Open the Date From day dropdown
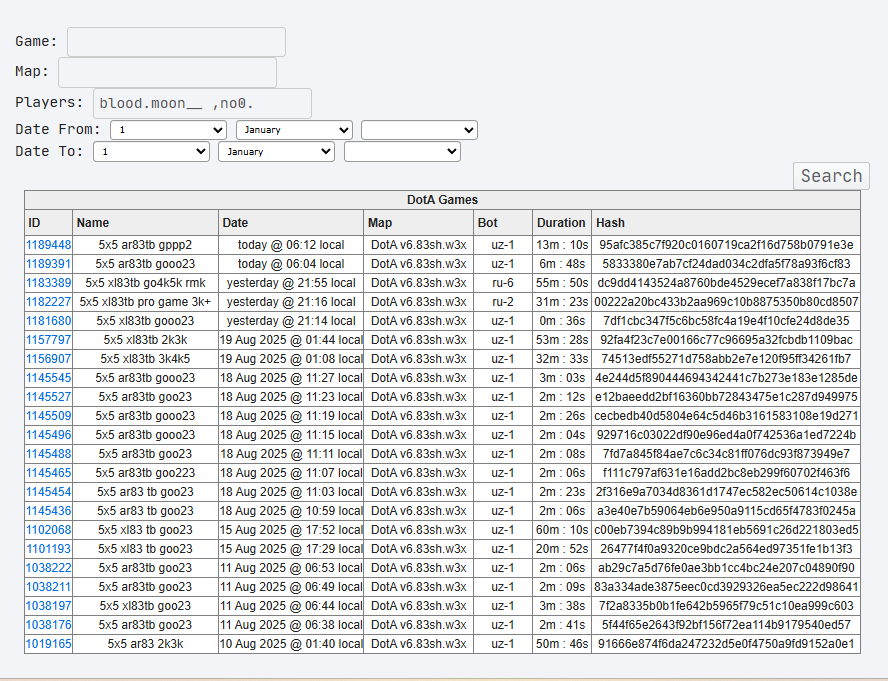The image size is (888, 681). (169, 130)
